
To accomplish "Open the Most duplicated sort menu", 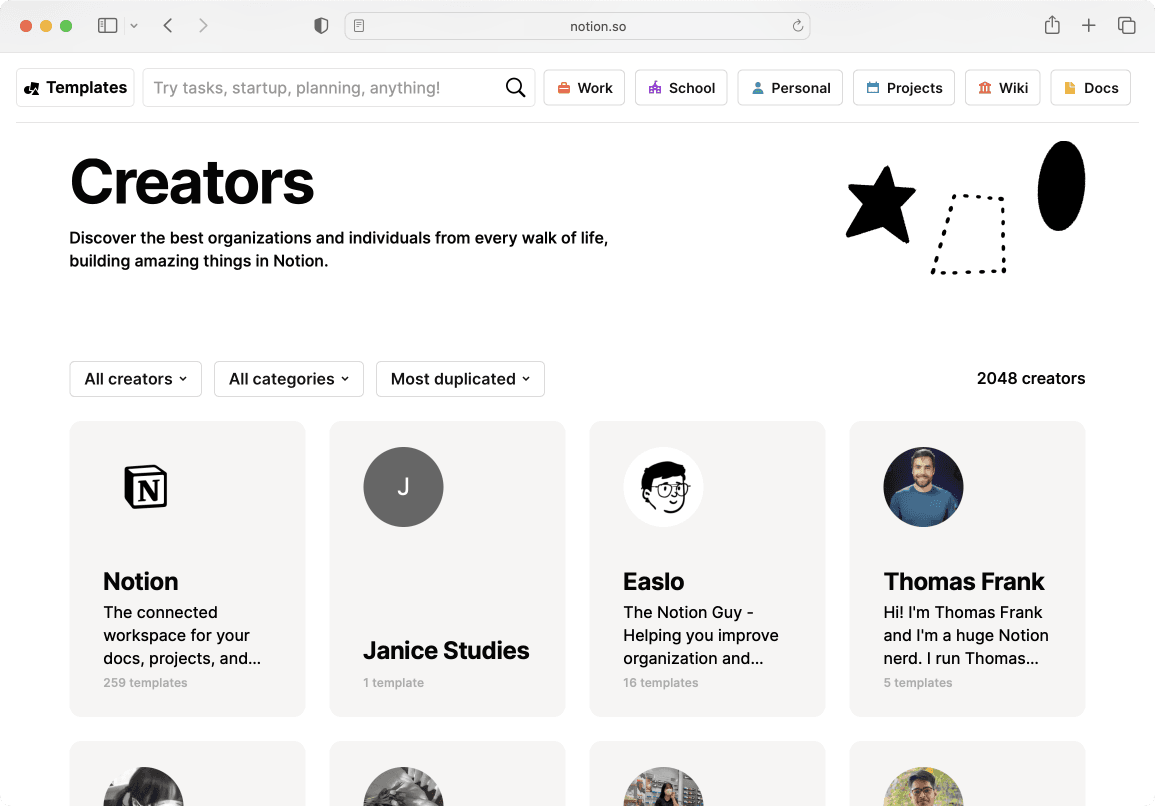I will point(460,379).
